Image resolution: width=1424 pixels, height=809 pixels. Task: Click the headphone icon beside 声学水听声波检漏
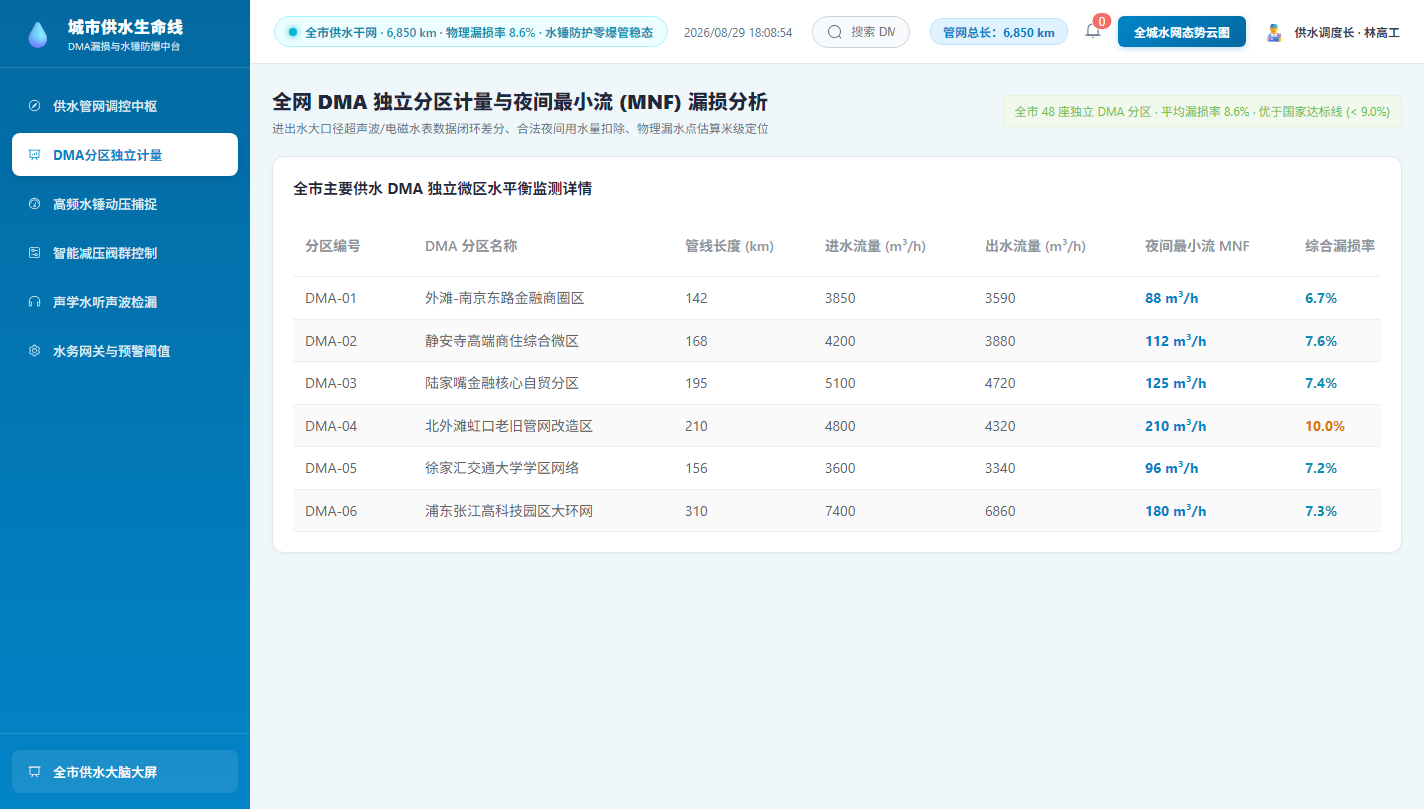click(34, 302)
